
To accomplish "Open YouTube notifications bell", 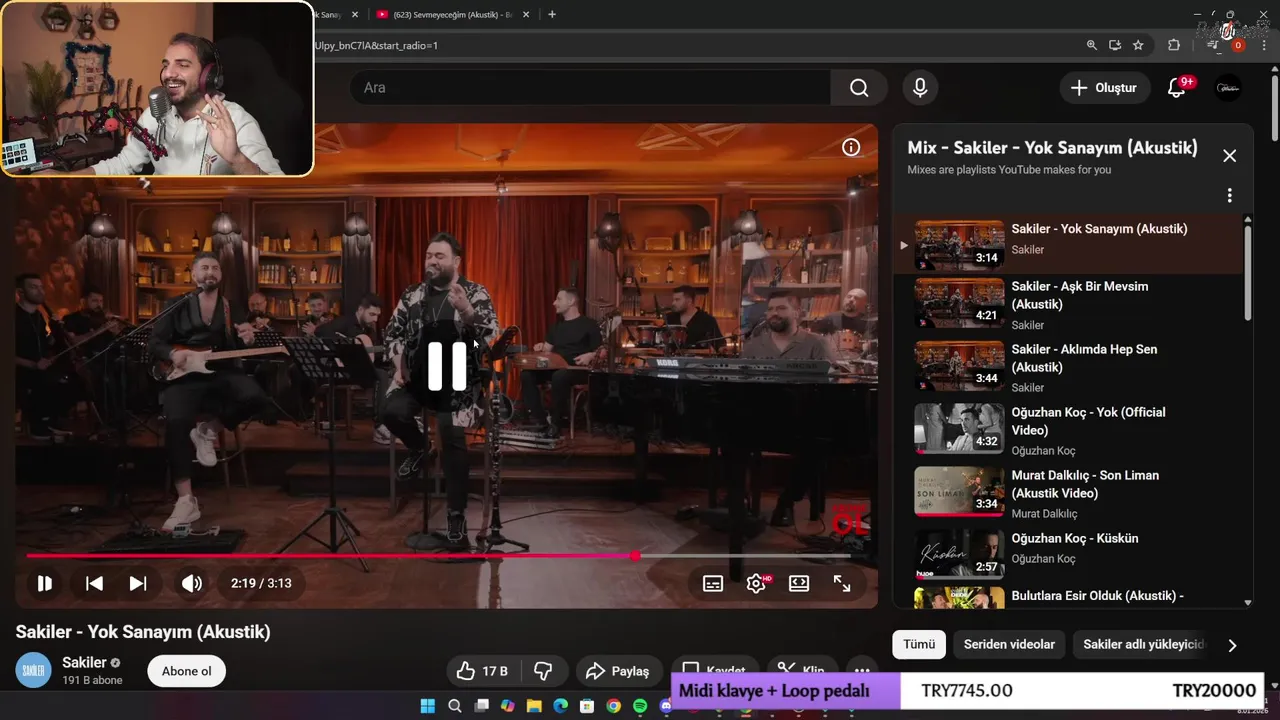I will tap(1177, 88).
